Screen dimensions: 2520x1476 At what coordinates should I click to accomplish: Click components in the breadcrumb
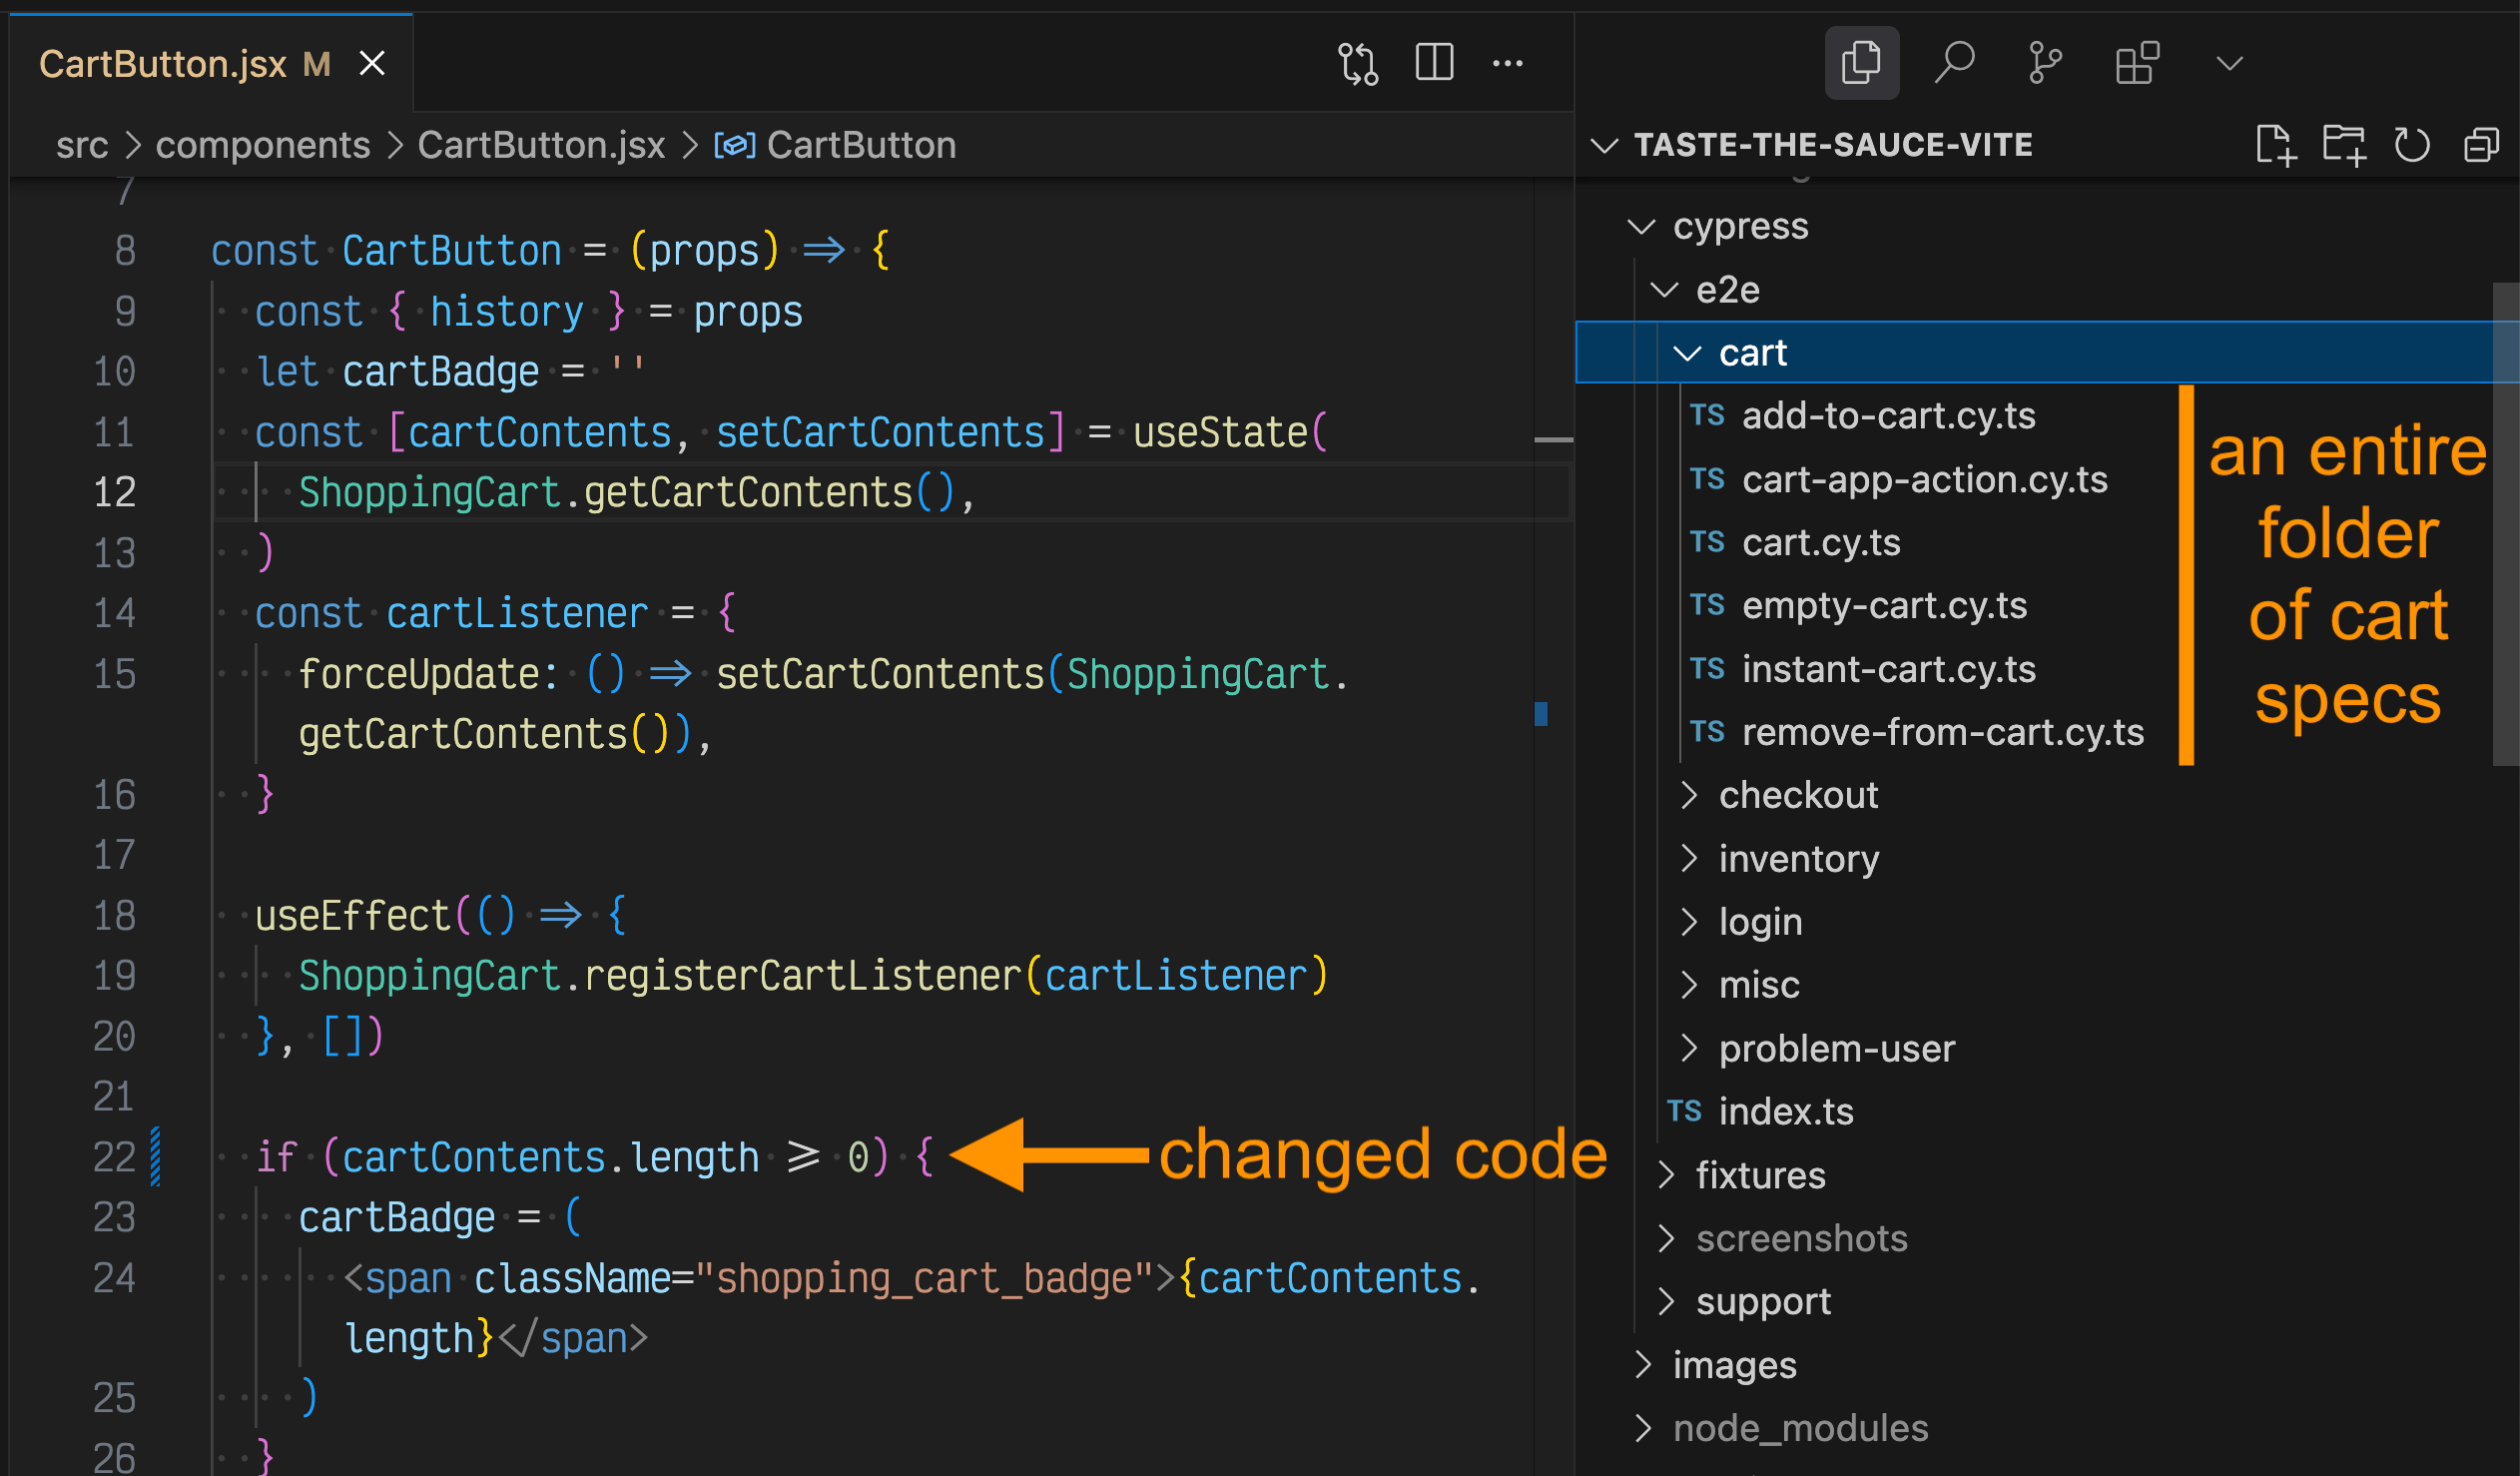coord(263,146)
